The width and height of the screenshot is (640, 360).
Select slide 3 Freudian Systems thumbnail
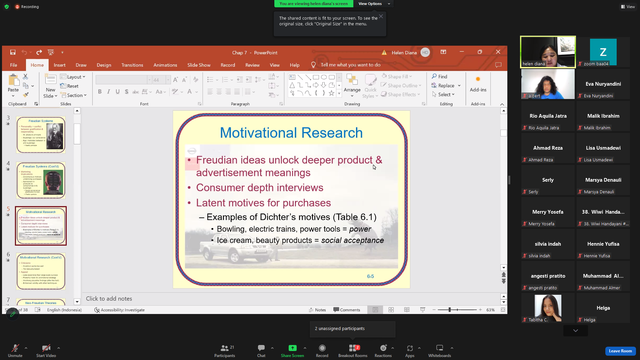point(41,135)
